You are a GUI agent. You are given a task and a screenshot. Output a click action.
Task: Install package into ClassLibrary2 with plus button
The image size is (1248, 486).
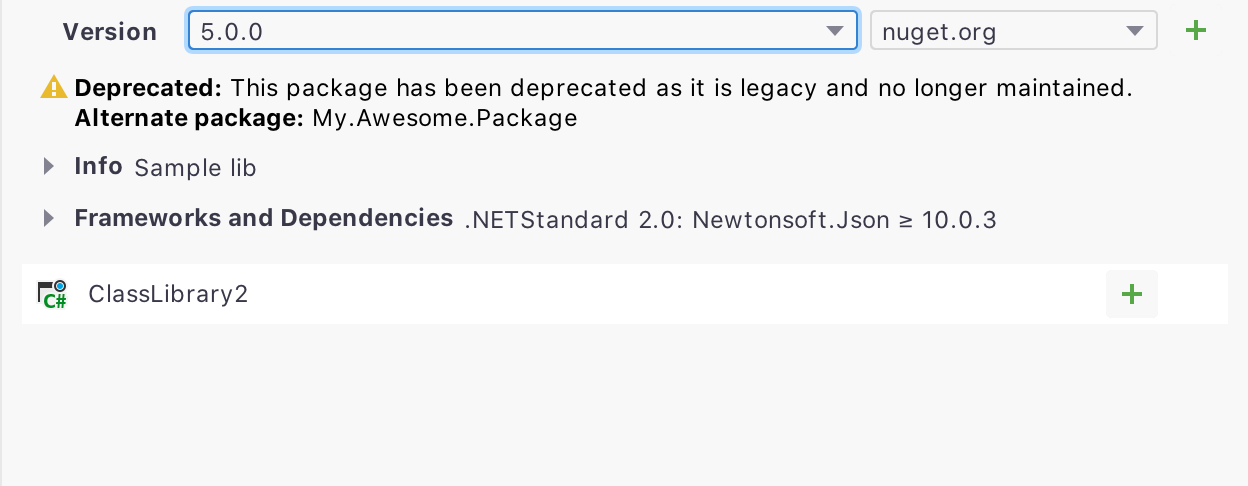[1132, 294]
